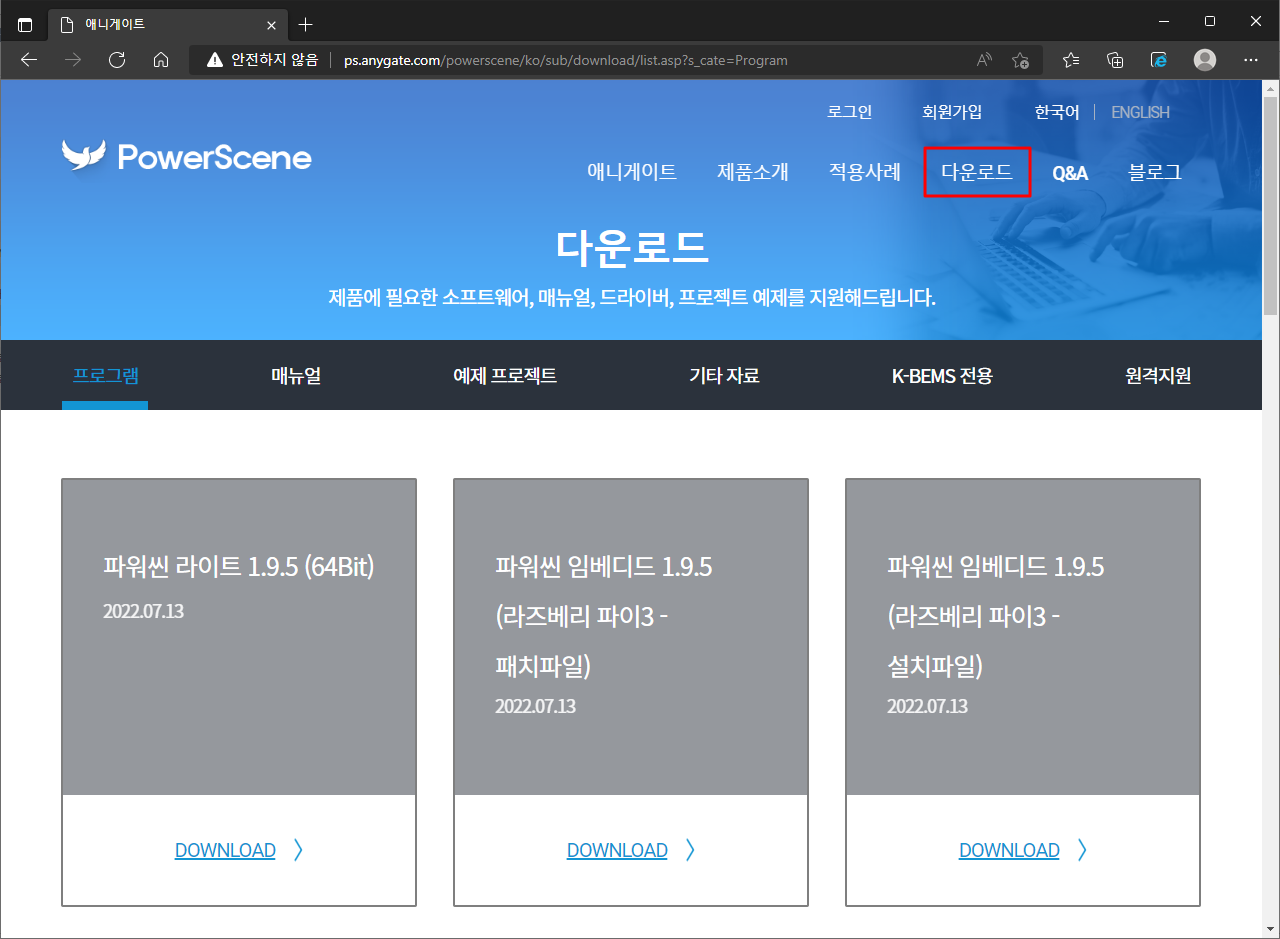Open the Collections icon
The image size is (1280, 939).
[x=1116, y=60]
